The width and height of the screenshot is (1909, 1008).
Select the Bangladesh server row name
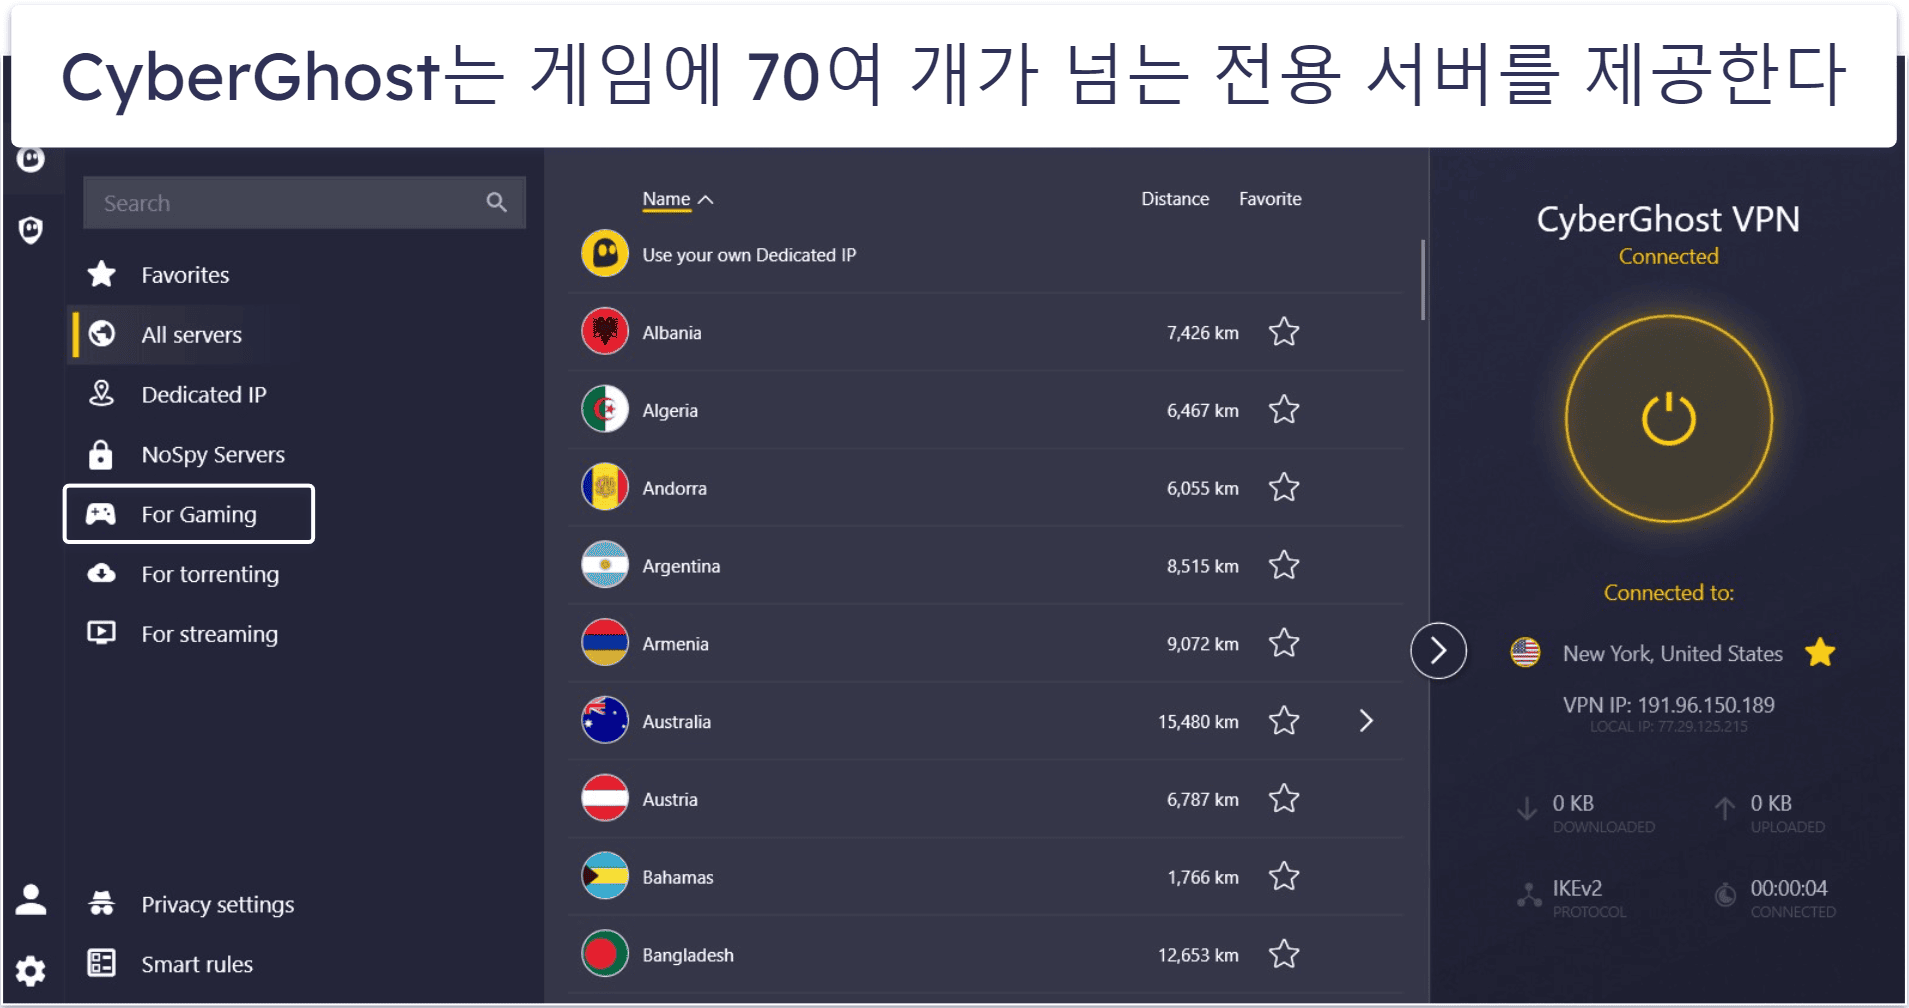coord(688,955)
